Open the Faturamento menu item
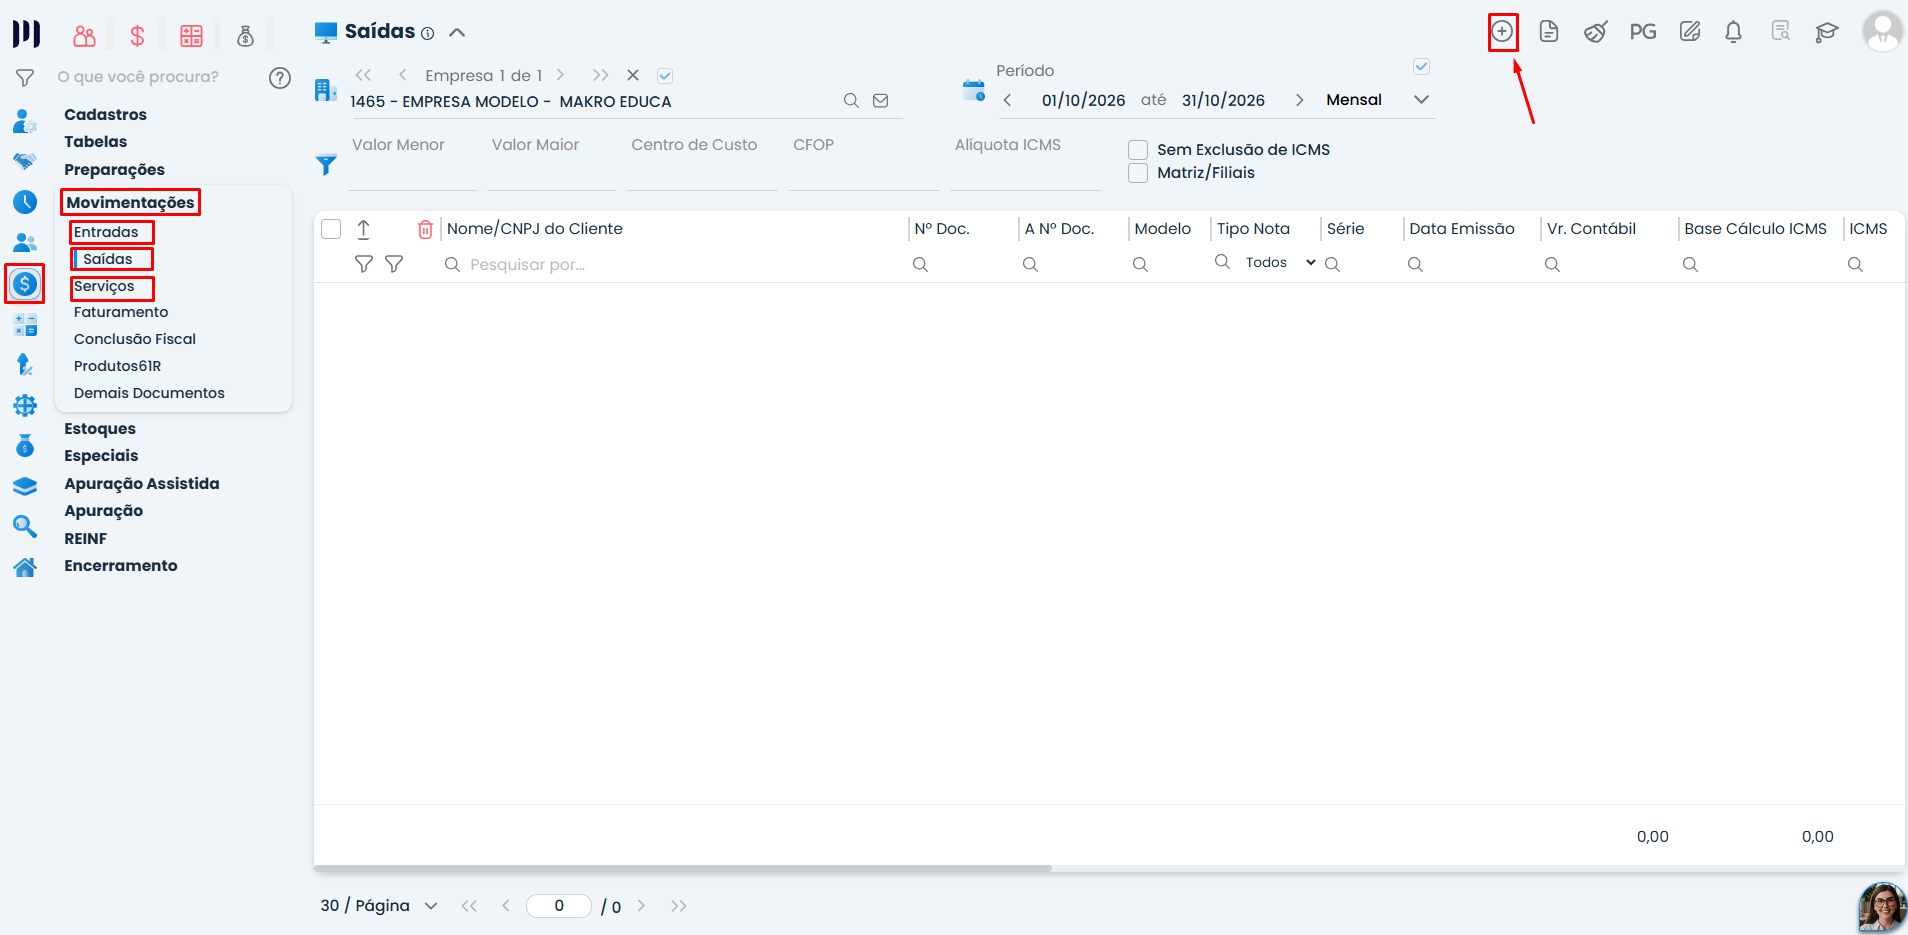The height and width of the screenshot is (935, 1908). [x=121, y=312]
